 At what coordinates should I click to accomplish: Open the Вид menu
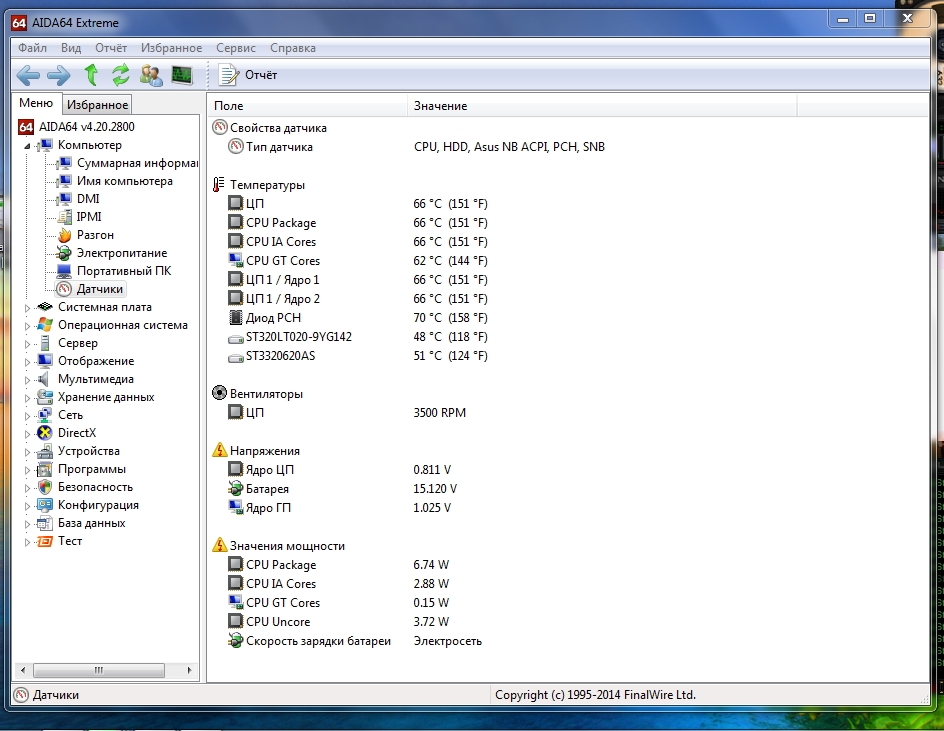click(70, 48)
